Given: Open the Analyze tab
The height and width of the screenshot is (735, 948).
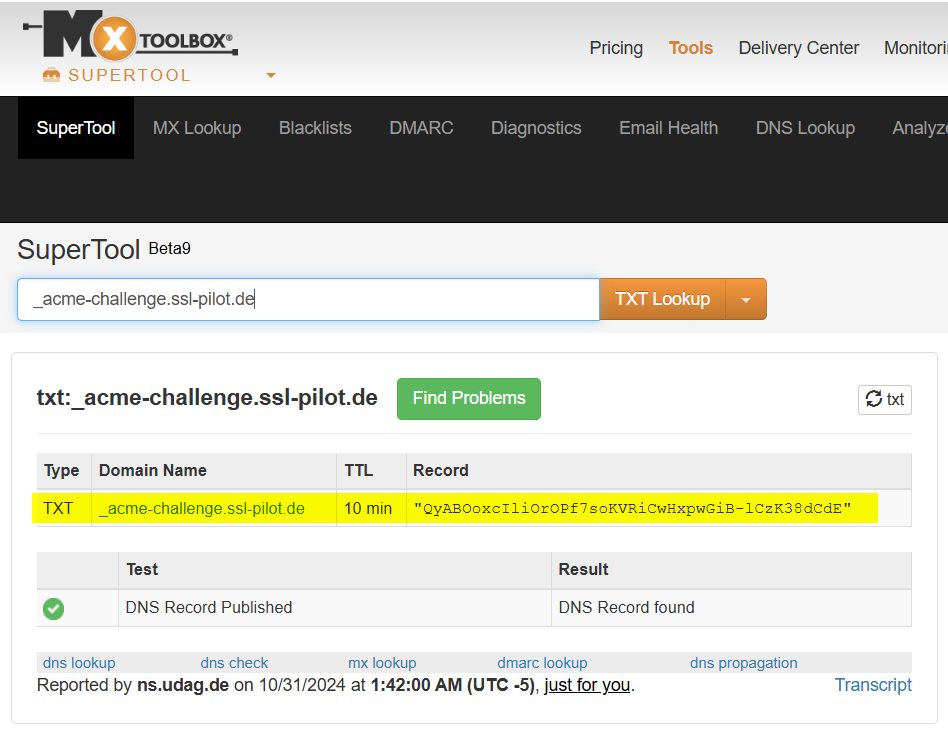Looking at the screenshot, I should tap(920, 128).
